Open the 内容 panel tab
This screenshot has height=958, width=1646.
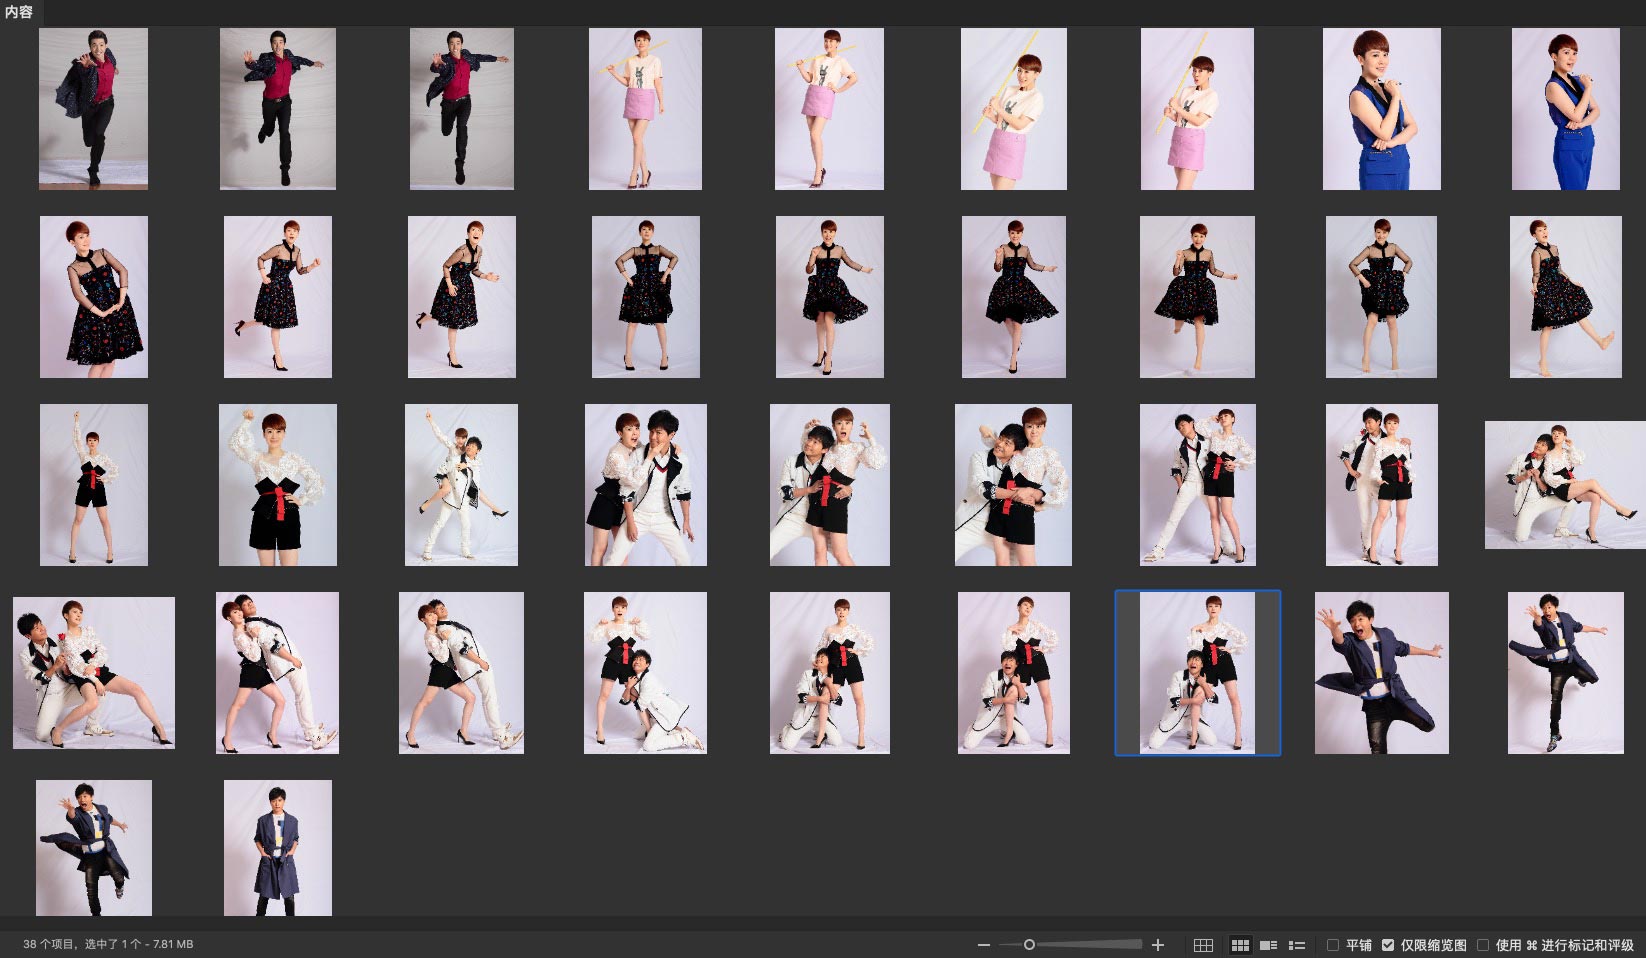click(x=19, y=12)
